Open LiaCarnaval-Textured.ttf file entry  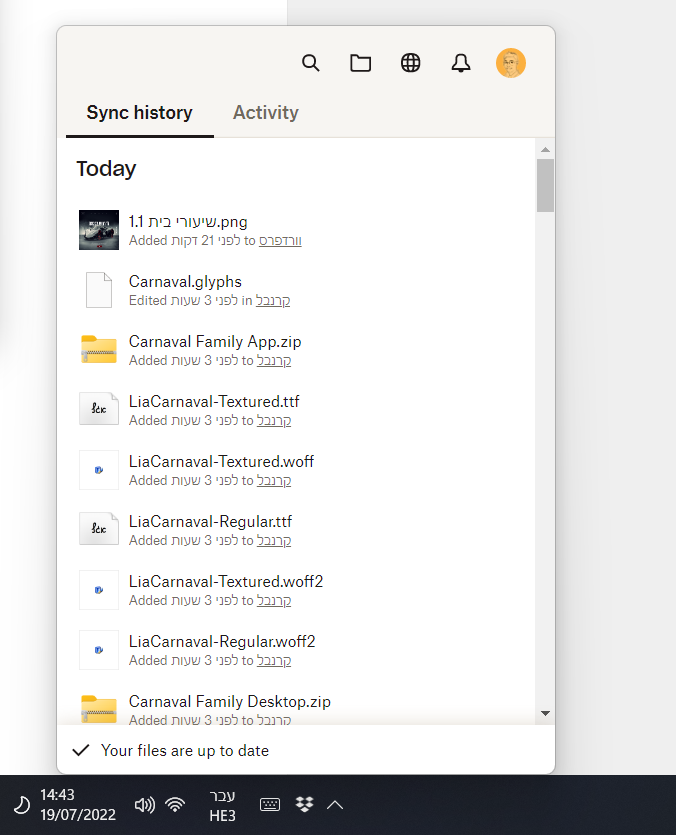[214, 402]
